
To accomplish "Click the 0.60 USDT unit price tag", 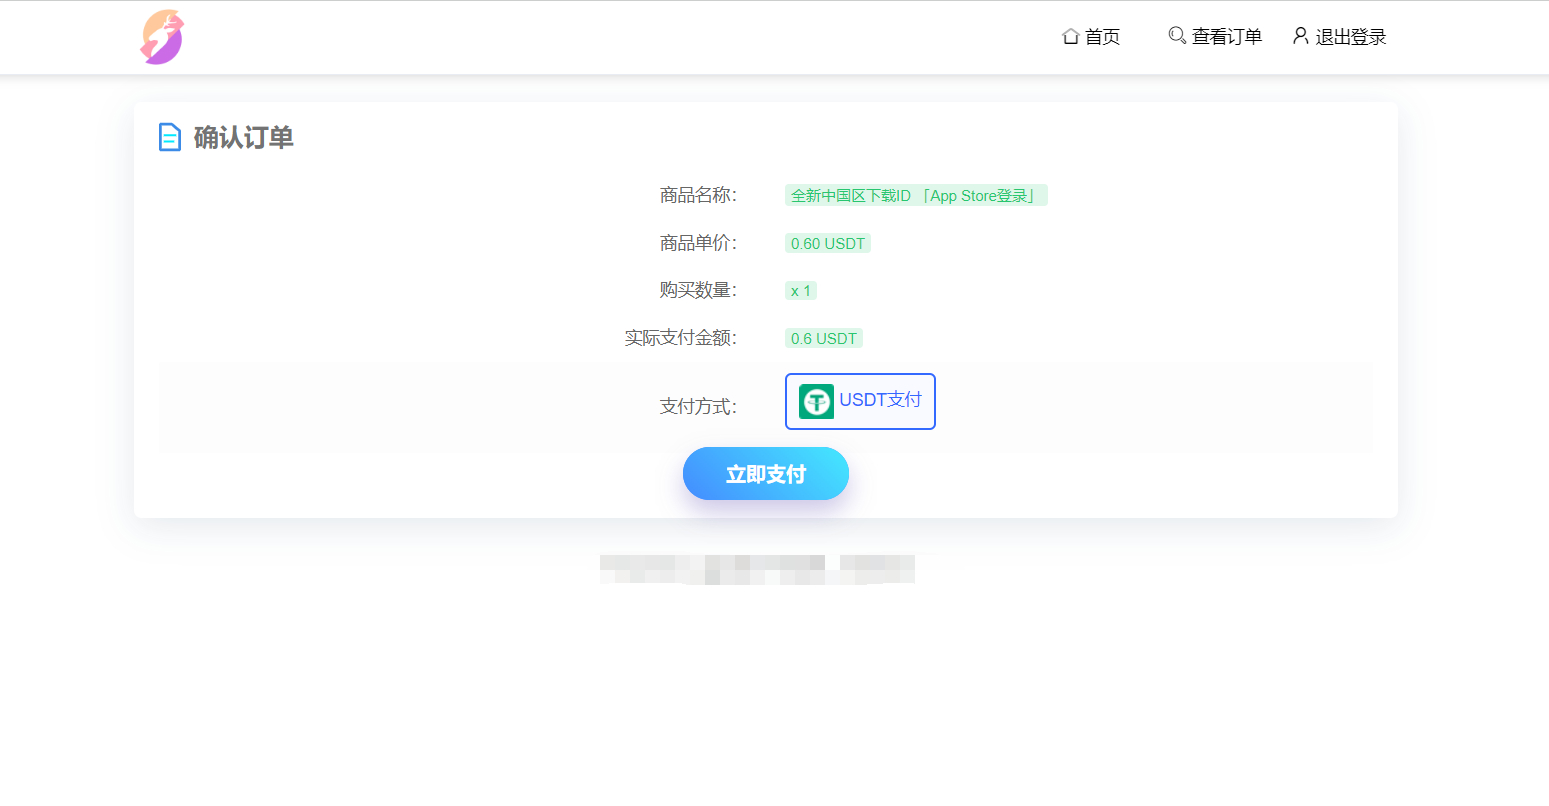I will click(x=827, y=244).
